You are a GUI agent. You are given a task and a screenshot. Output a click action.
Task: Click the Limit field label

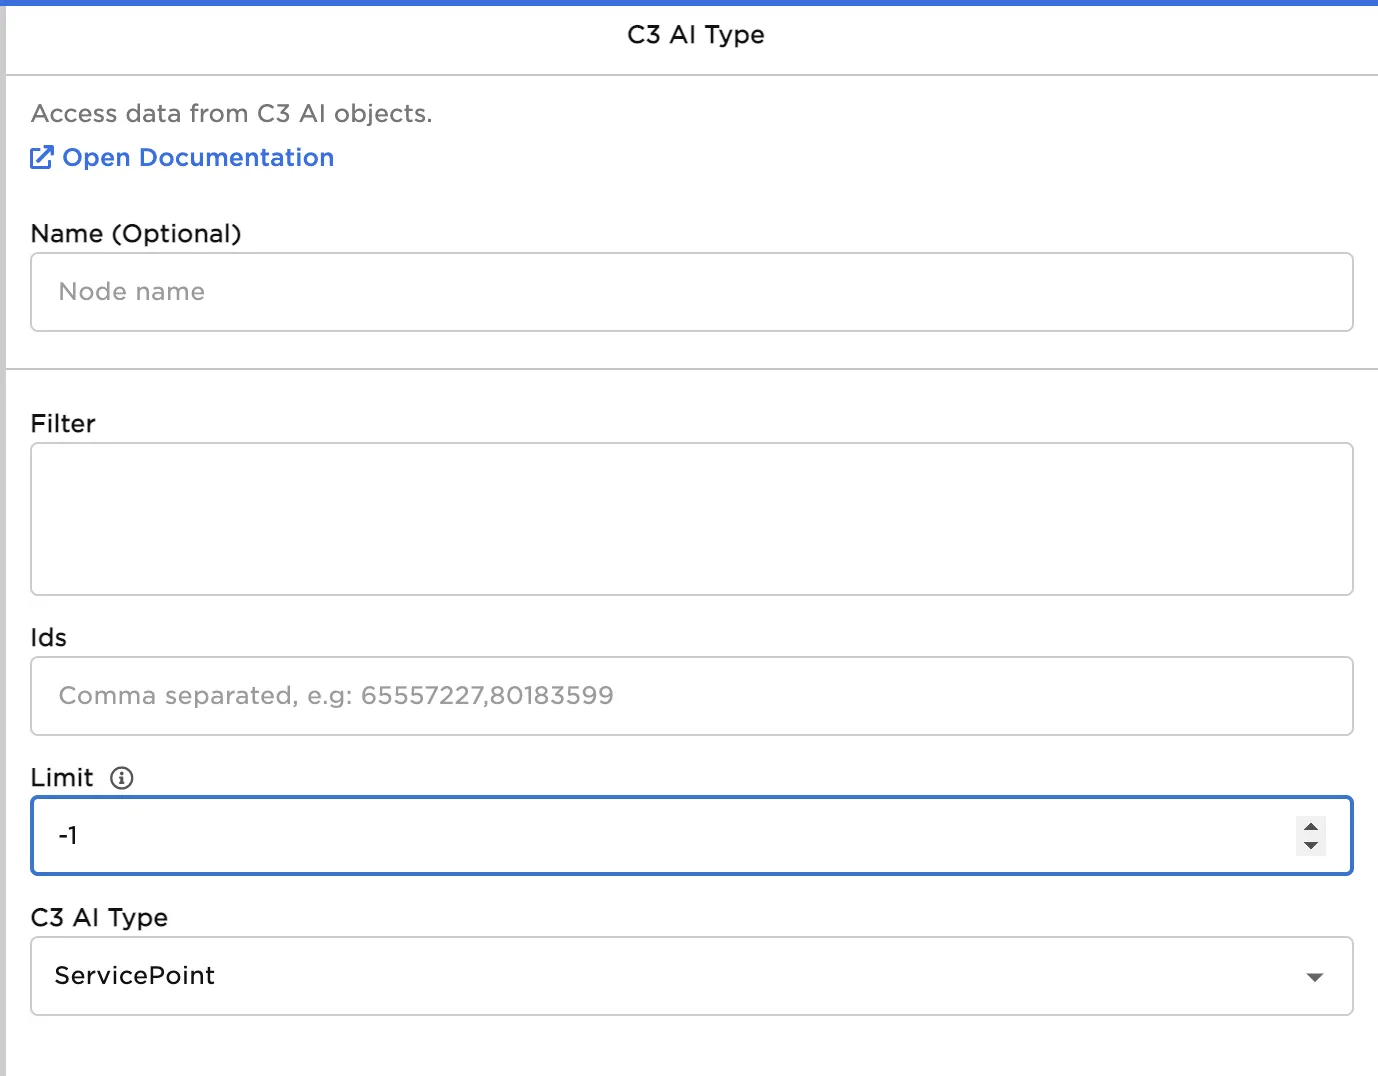coord(62,777)
